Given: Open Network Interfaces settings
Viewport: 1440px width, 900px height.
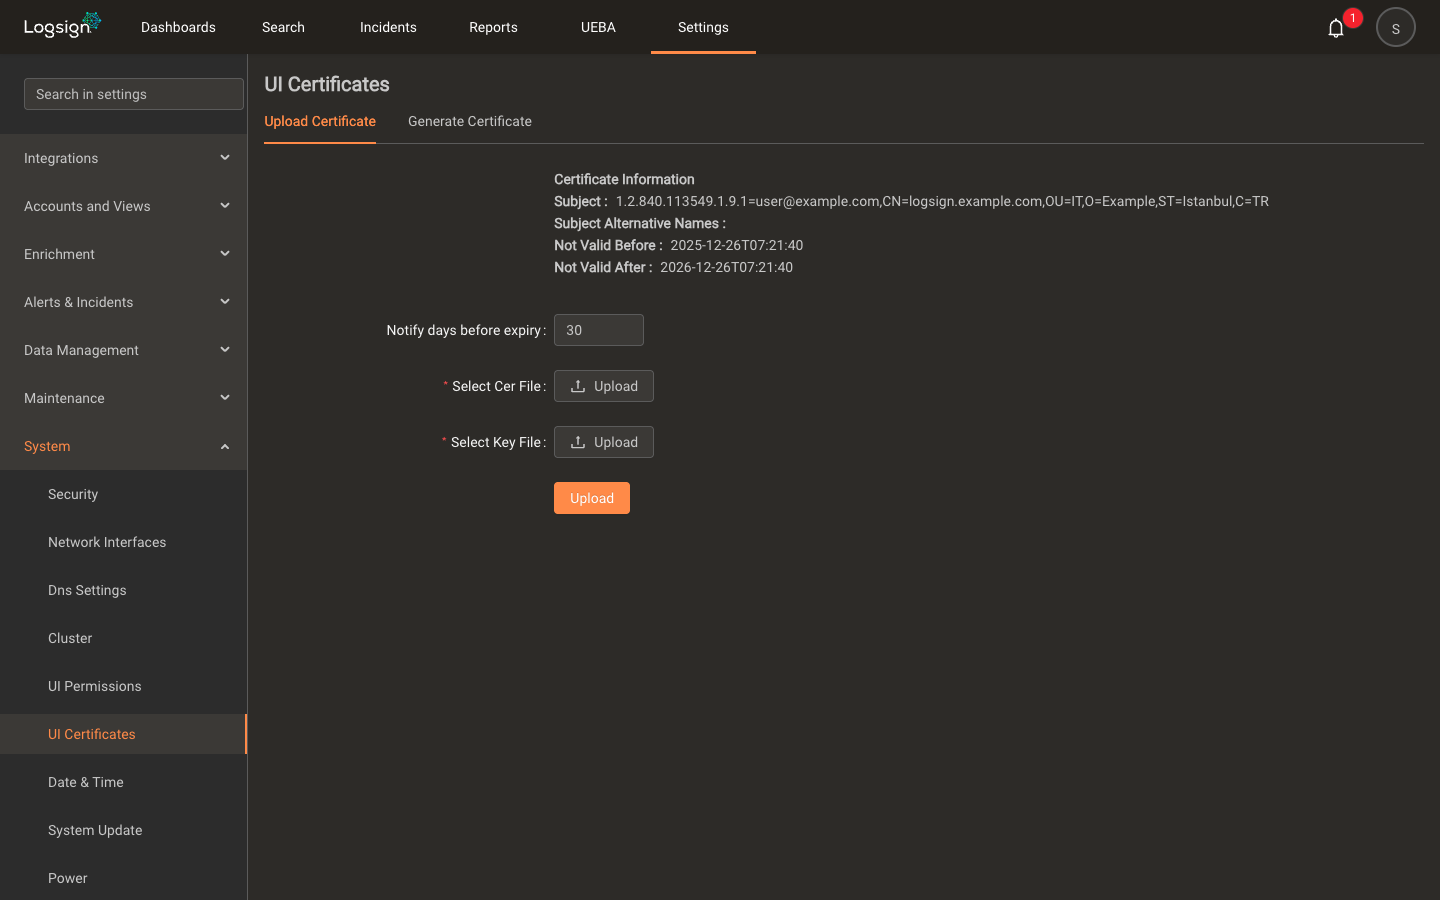Looking at the screenshot, I should [124, 542].
